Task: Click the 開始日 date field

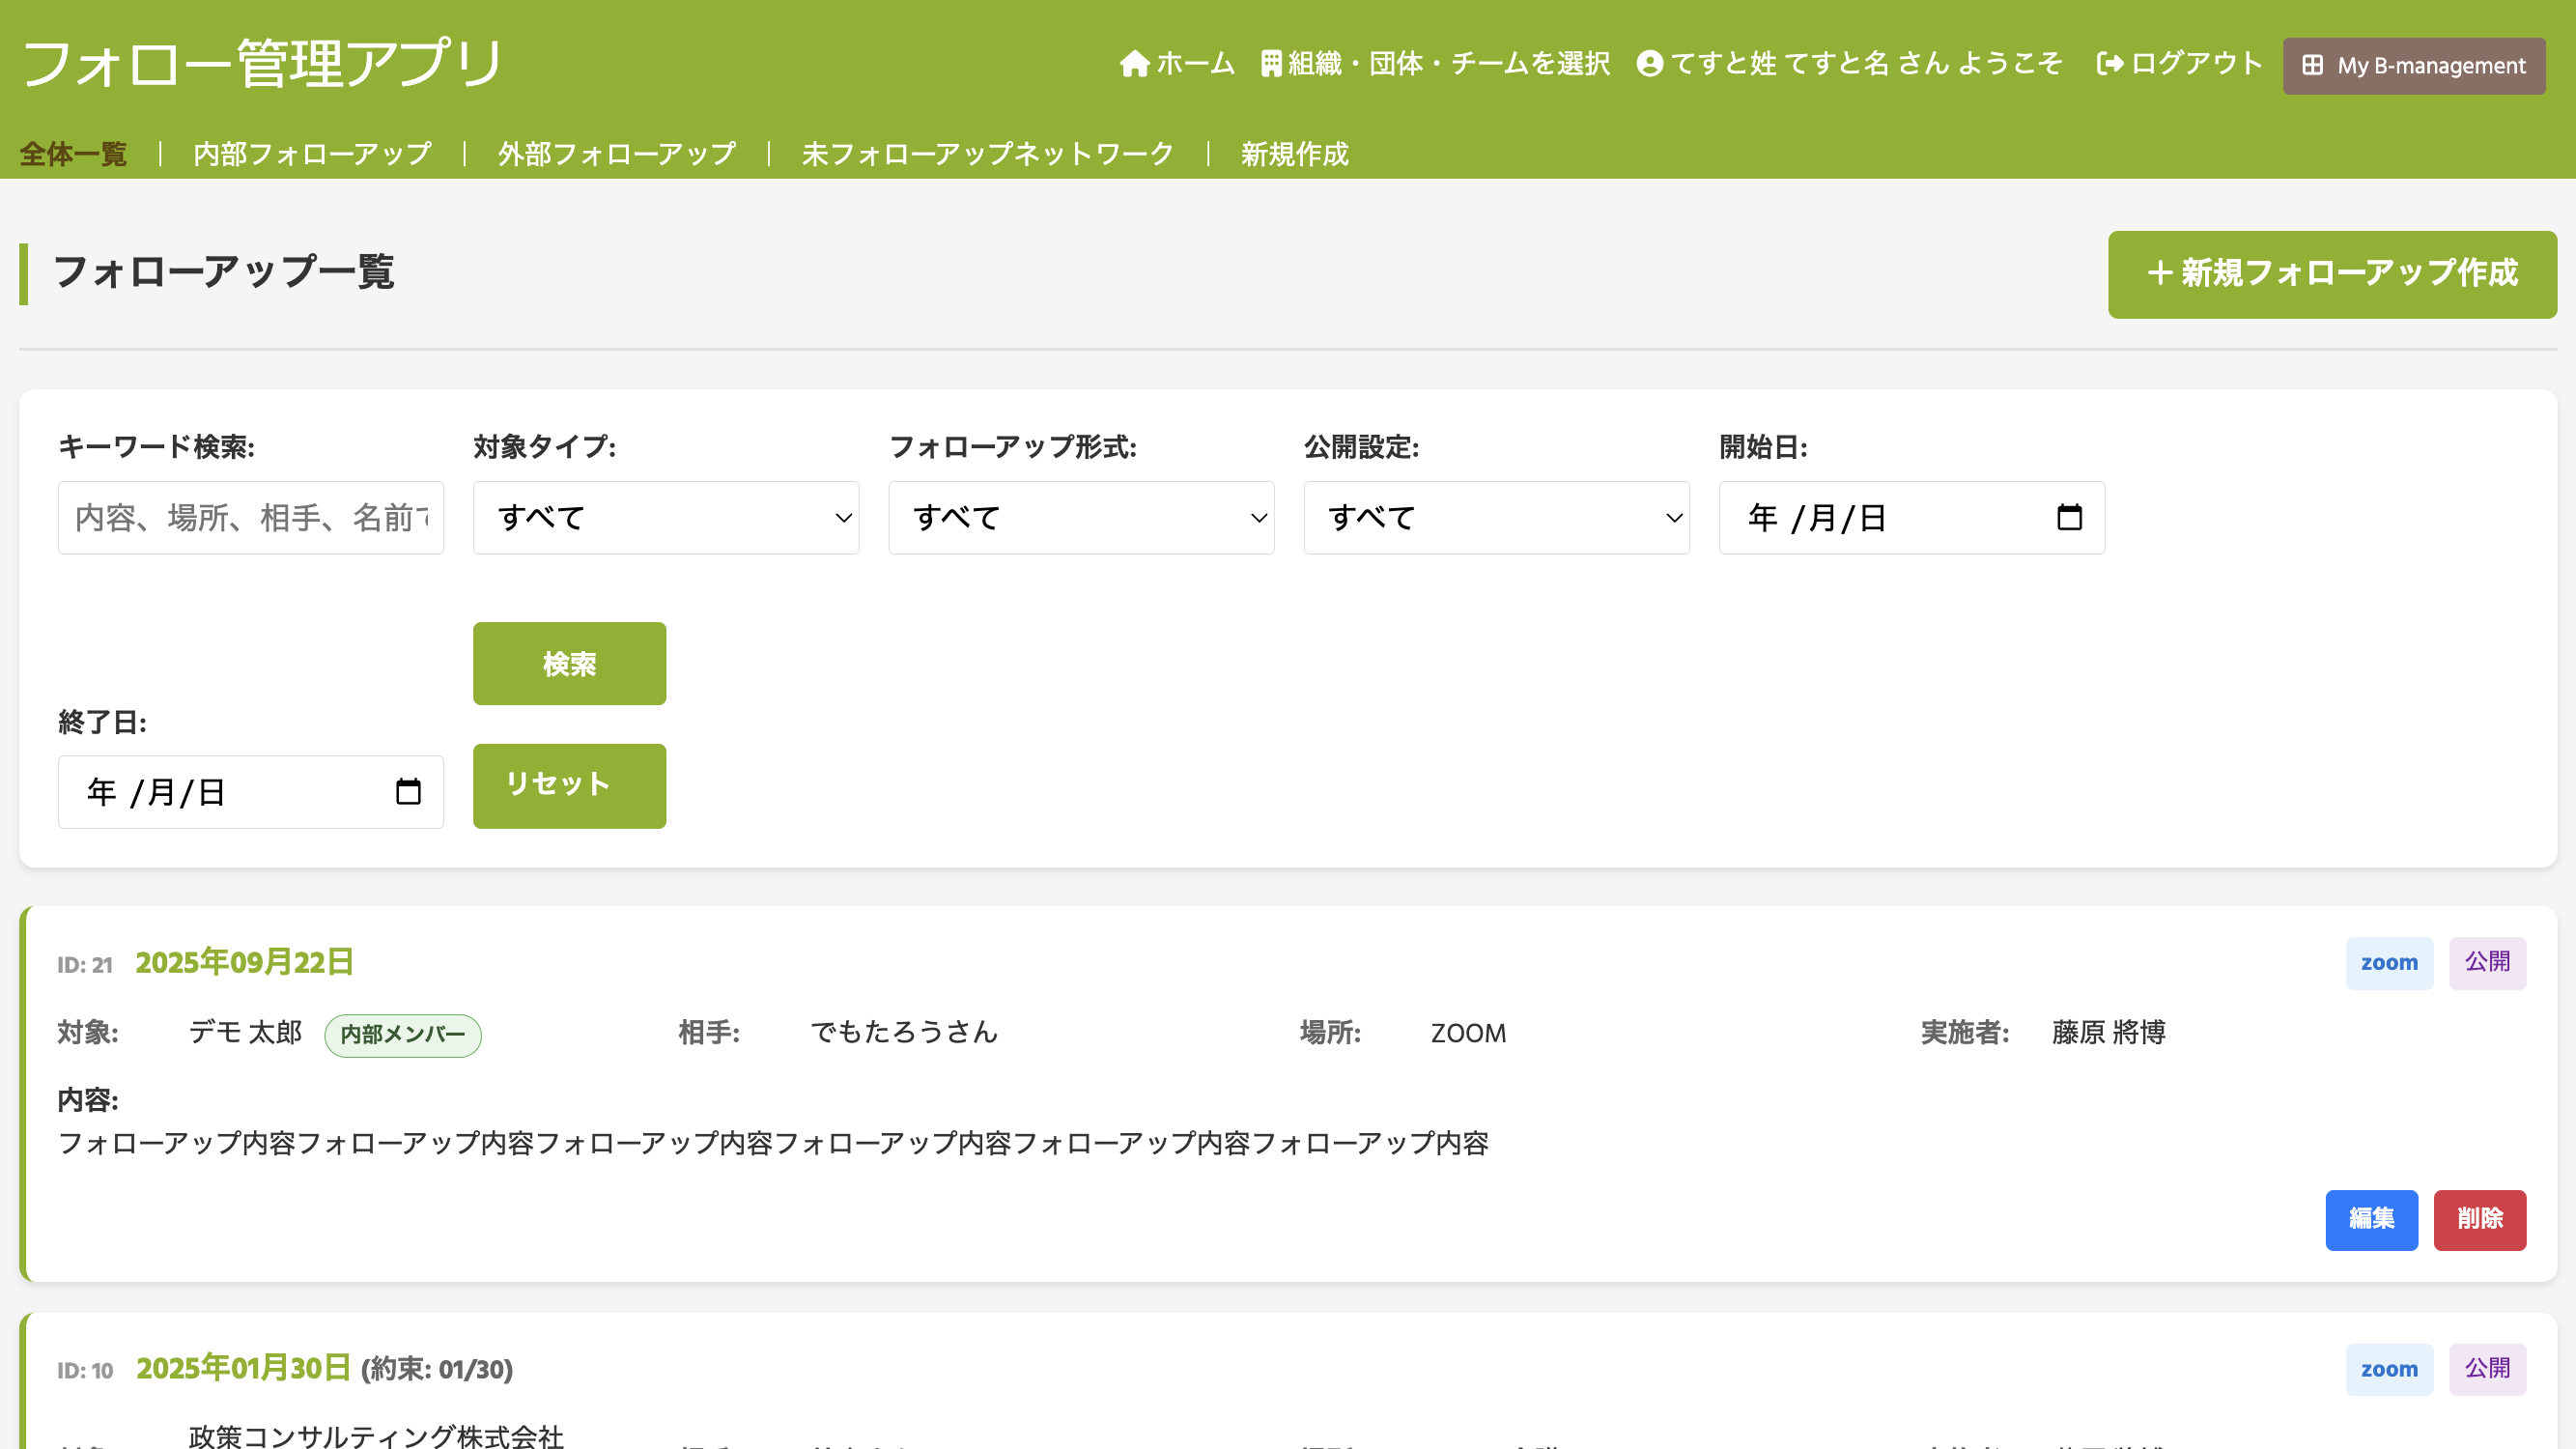Action: 1911,518
